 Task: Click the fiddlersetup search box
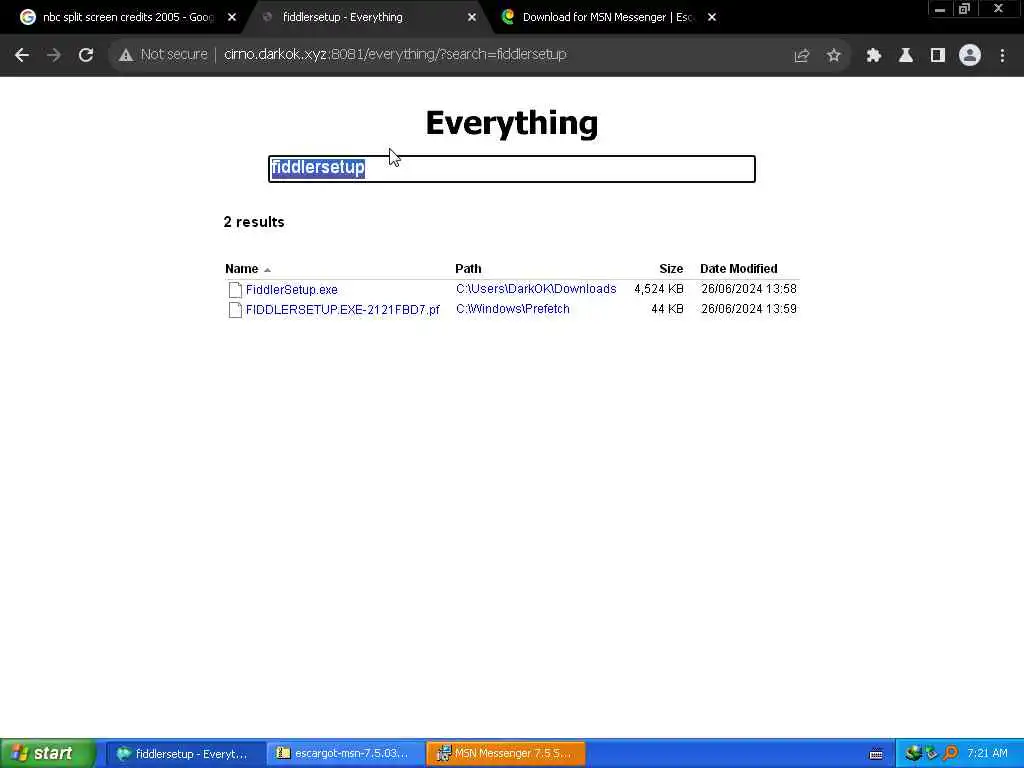pyautogui.click(x=512, y=168)
